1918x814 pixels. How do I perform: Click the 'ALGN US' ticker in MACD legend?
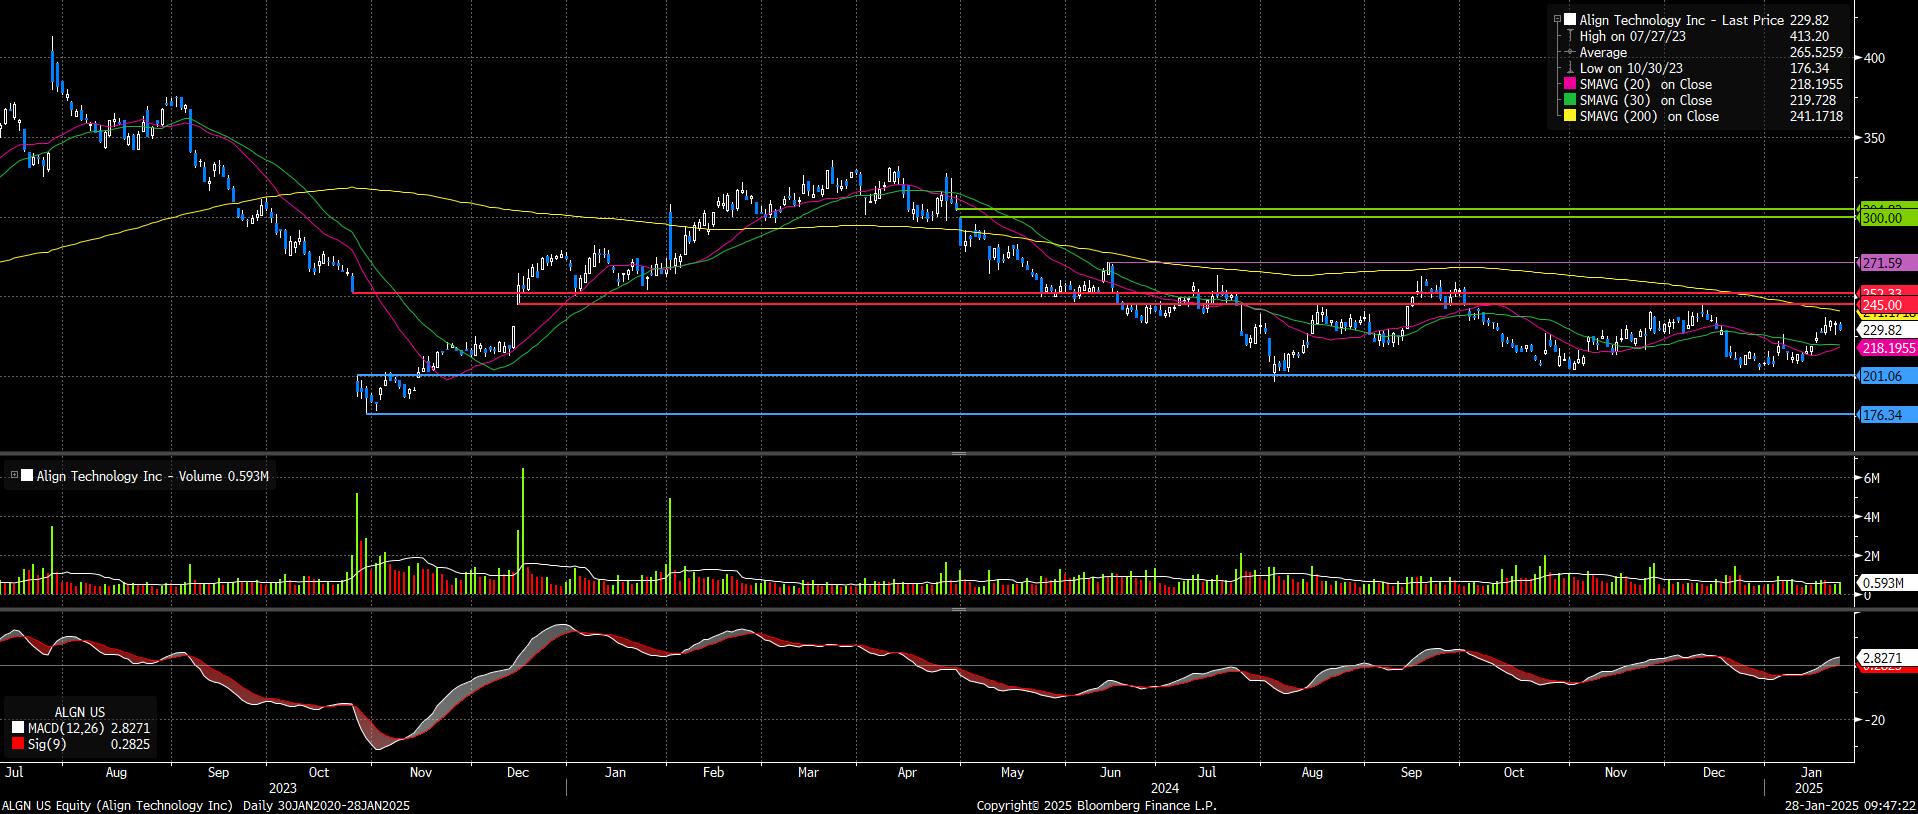[79, 712]
